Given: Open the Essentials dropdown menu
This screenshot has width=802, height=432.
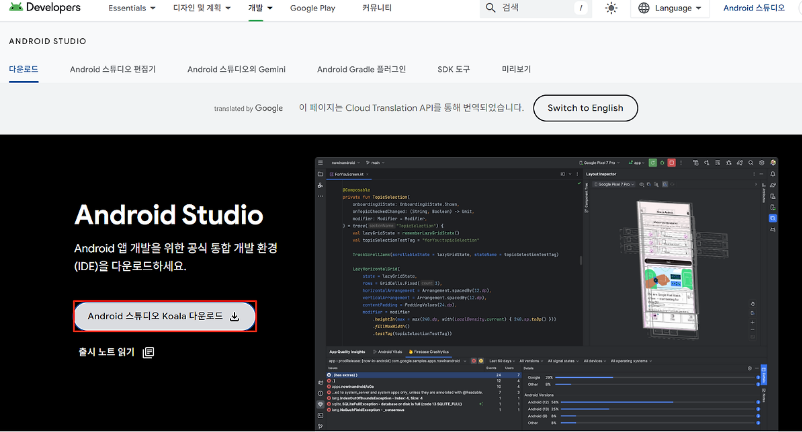Looking at the screenshot, I should coord(131,8).
